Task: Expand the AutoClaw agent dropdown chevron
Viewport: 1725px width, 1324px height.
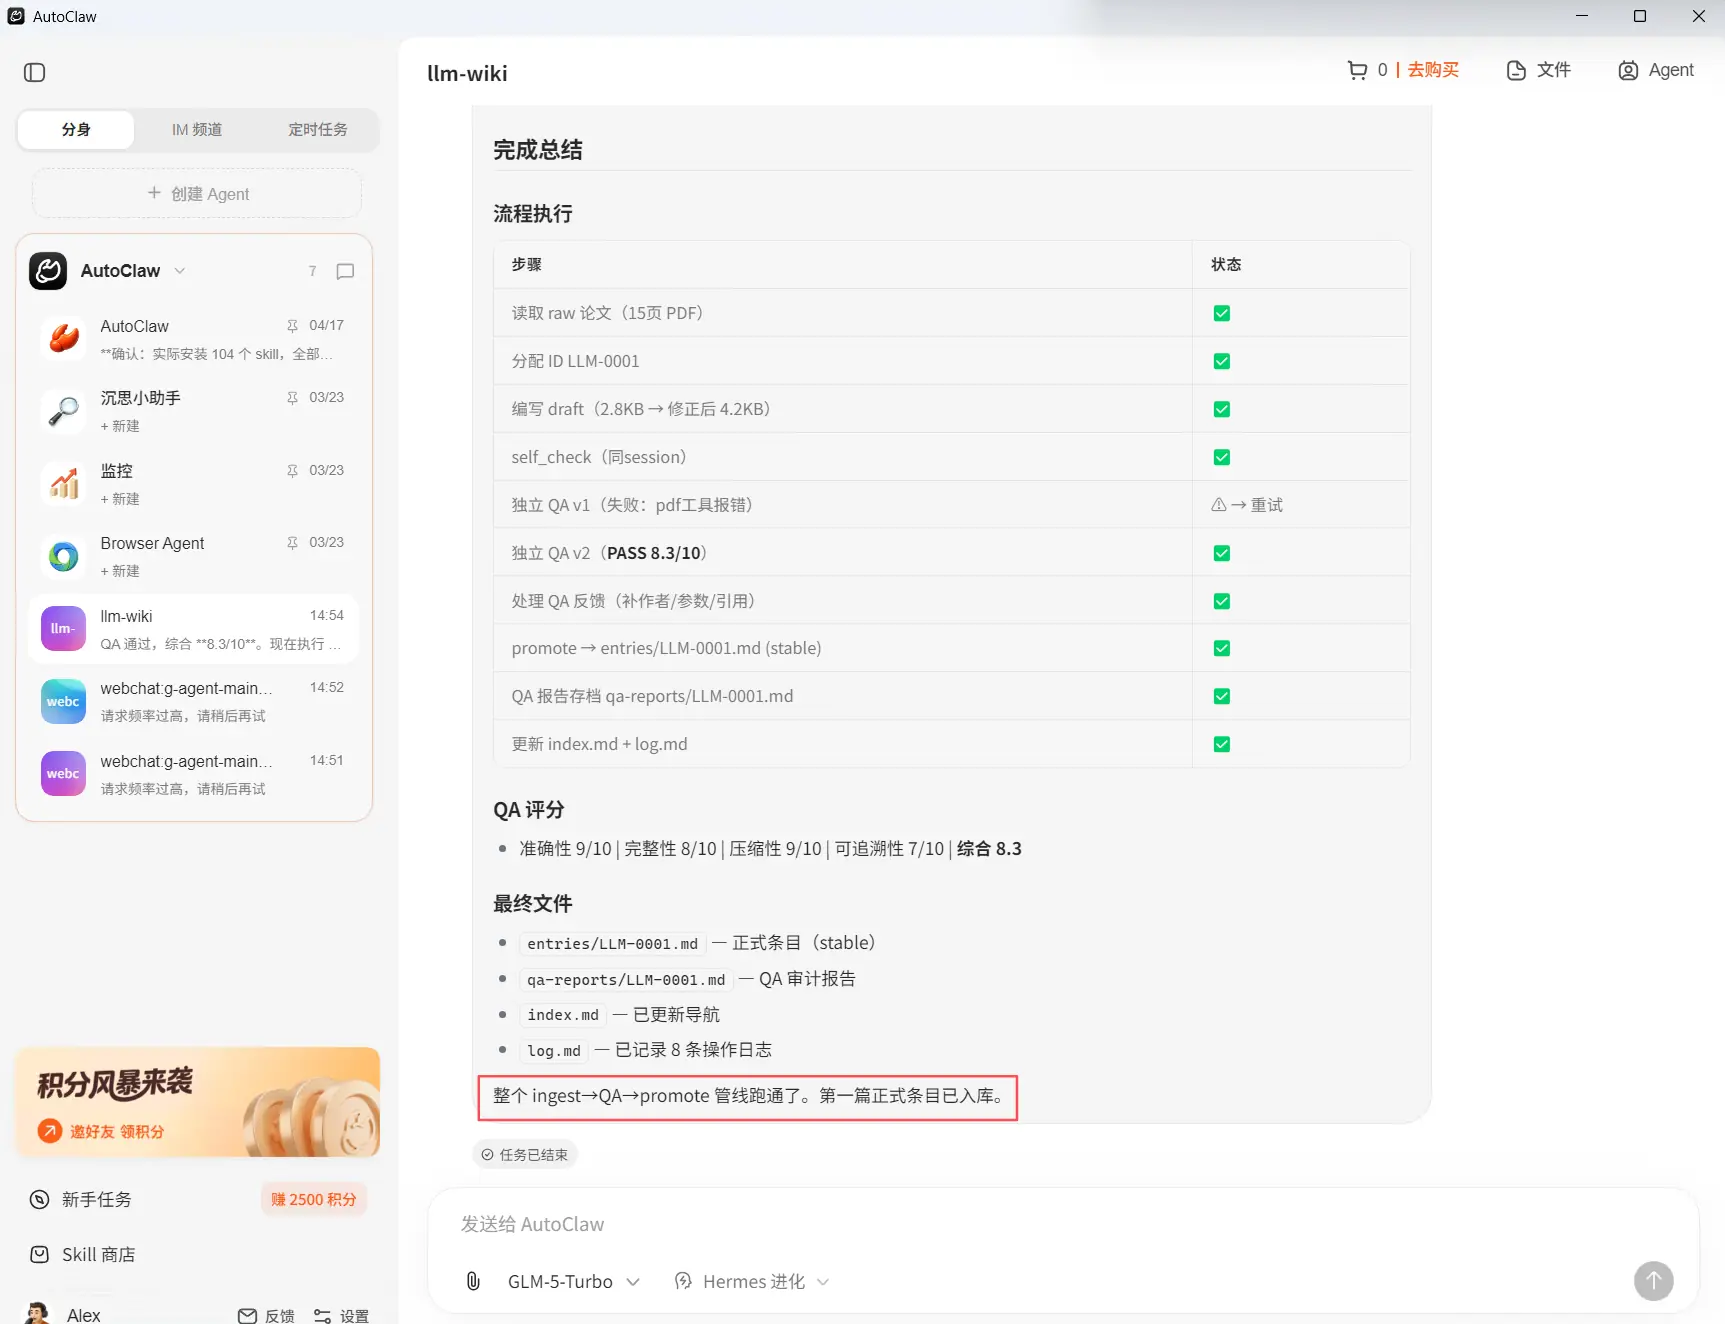Action: 180,271
